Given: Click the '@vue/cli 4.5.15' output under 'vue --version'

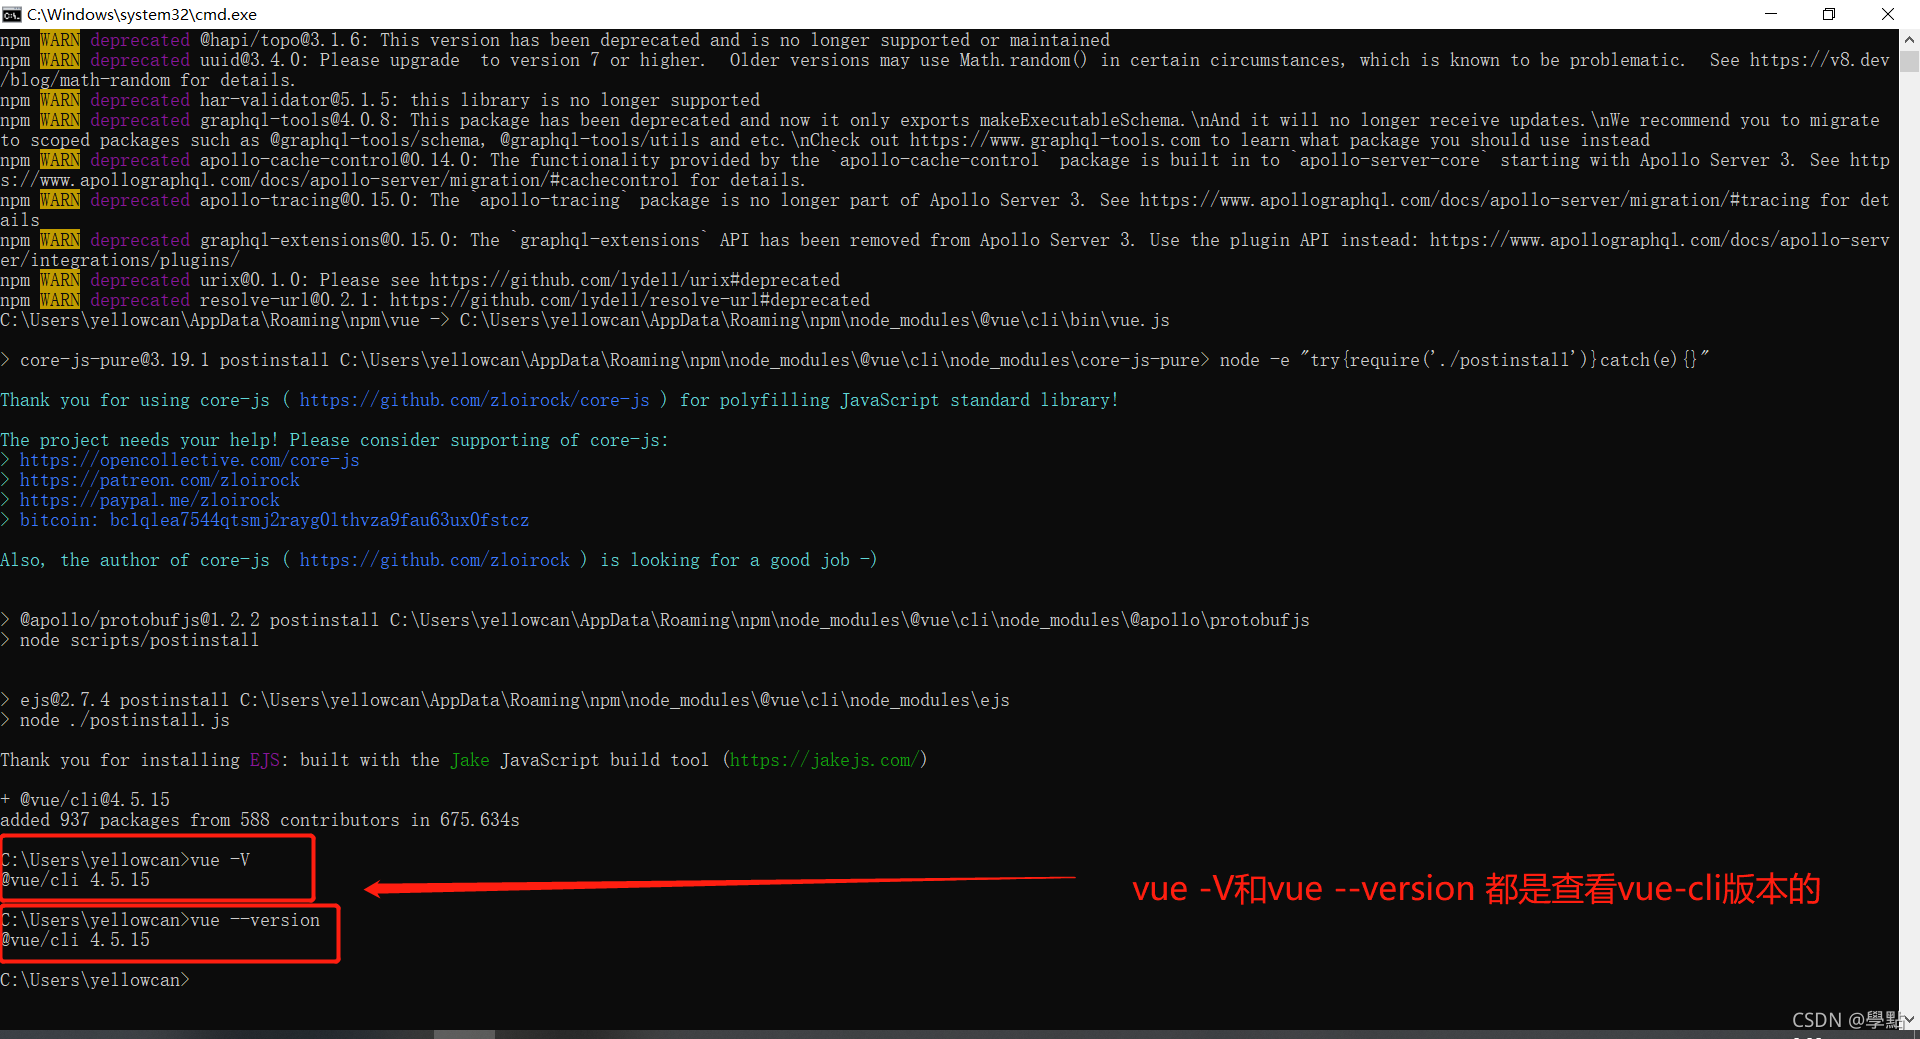Looking at the screenshot, I should pyautogui.click(x=75, y=940).
